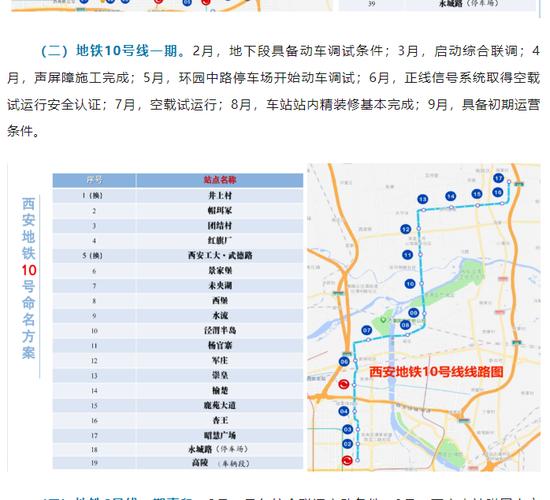Screen dimensions: 550x500
Task: Select the 泾渭半岛 station cell
Action: pos(220,331)
